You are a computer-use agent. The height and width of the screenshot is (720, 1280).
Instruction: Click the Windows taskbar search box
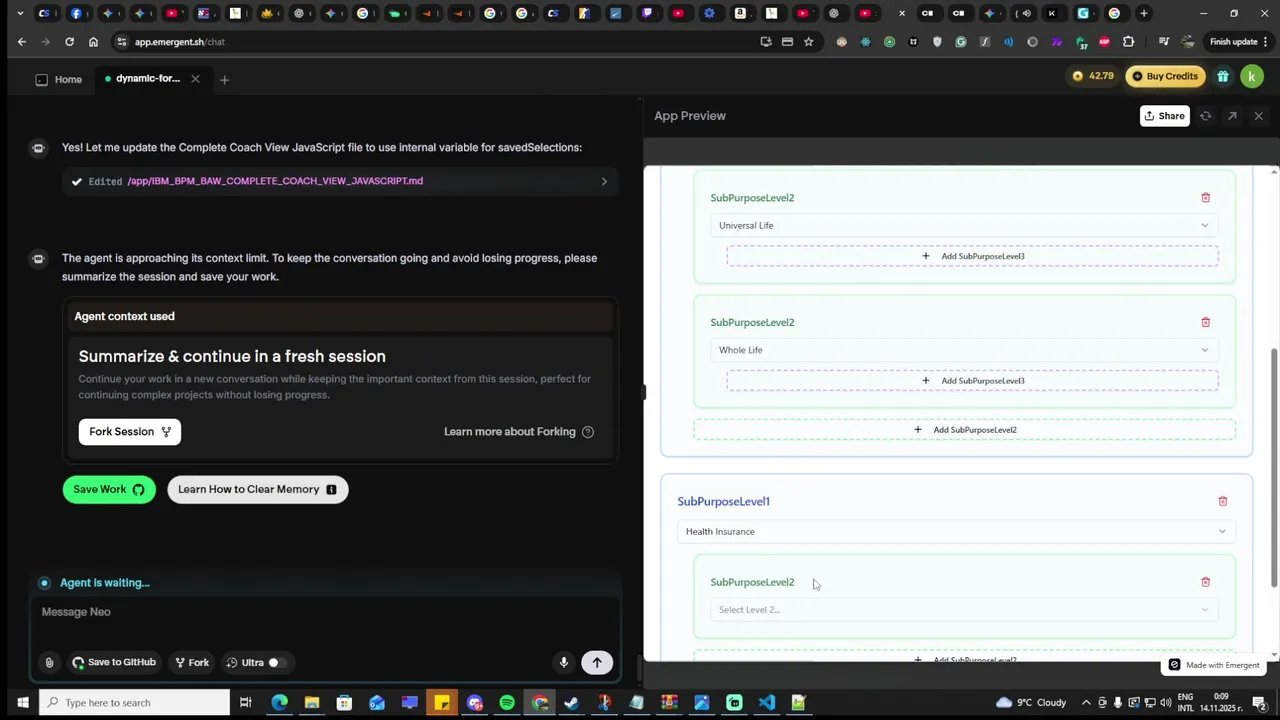point(133,702)
